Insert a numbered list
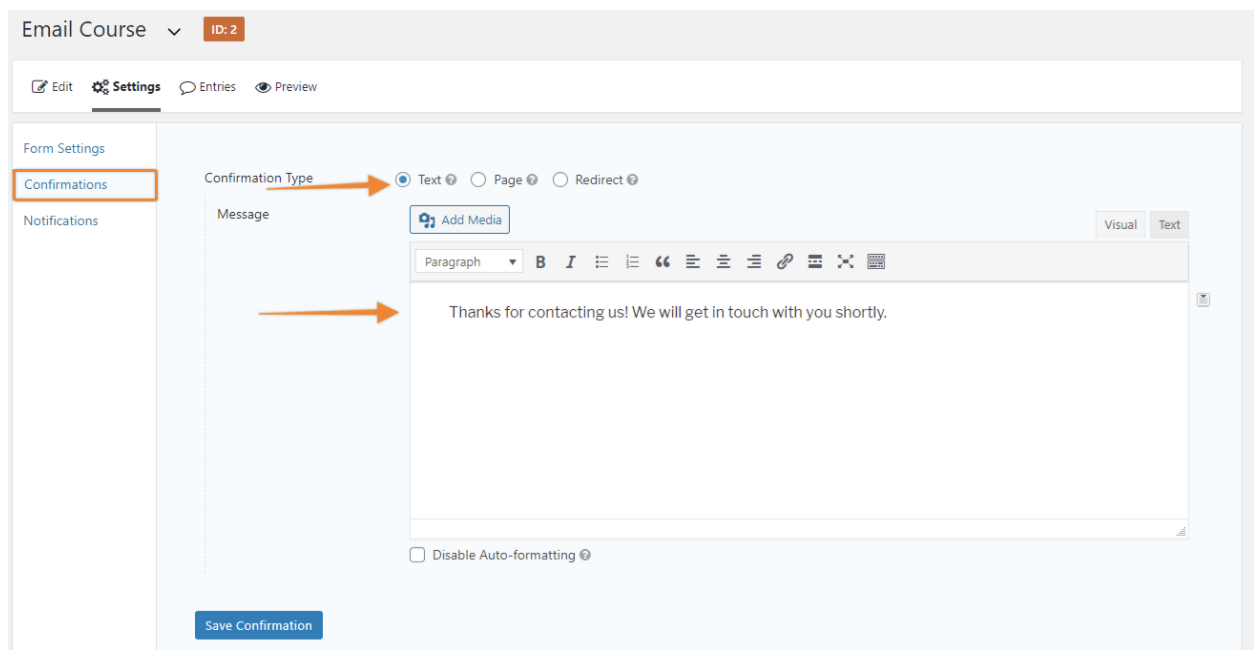 (x=632, y=262)
